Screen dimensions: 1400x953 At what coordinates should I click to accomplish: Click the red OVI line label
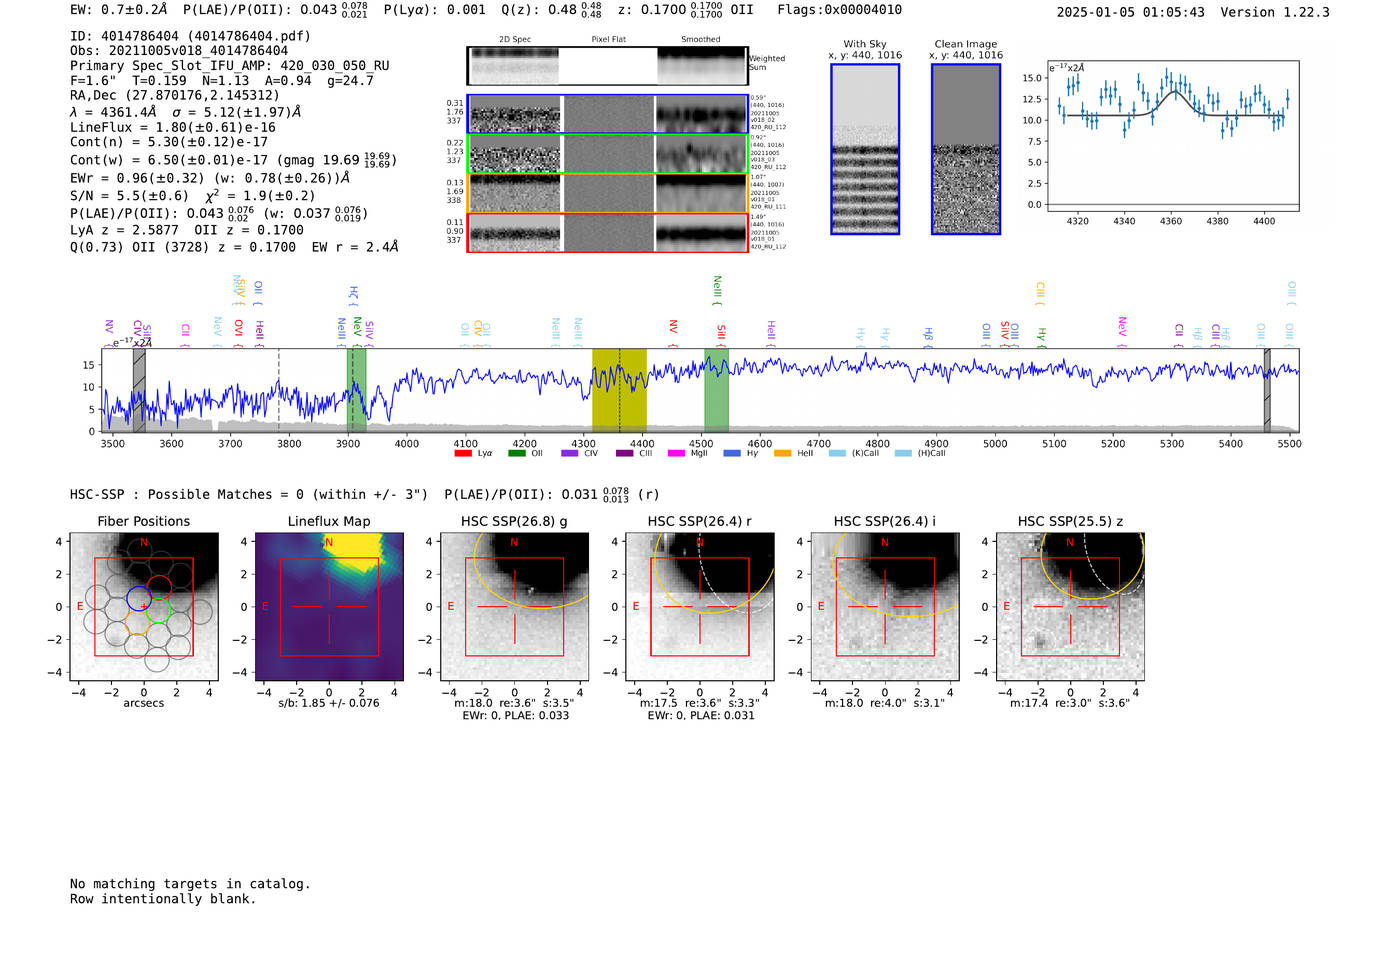[x=238, y=333]
